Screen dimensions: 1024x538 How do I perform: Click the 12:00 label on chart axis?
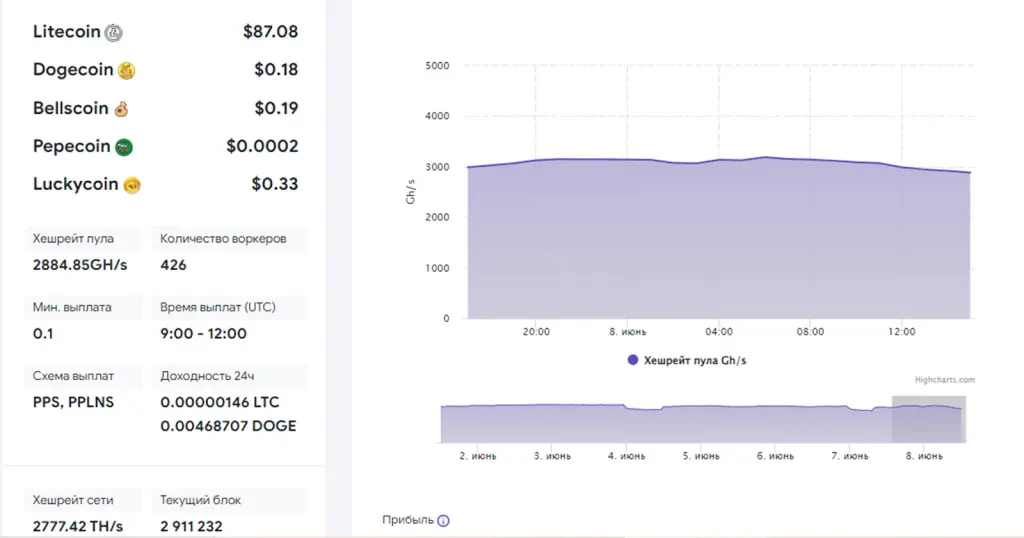[901, 332]
